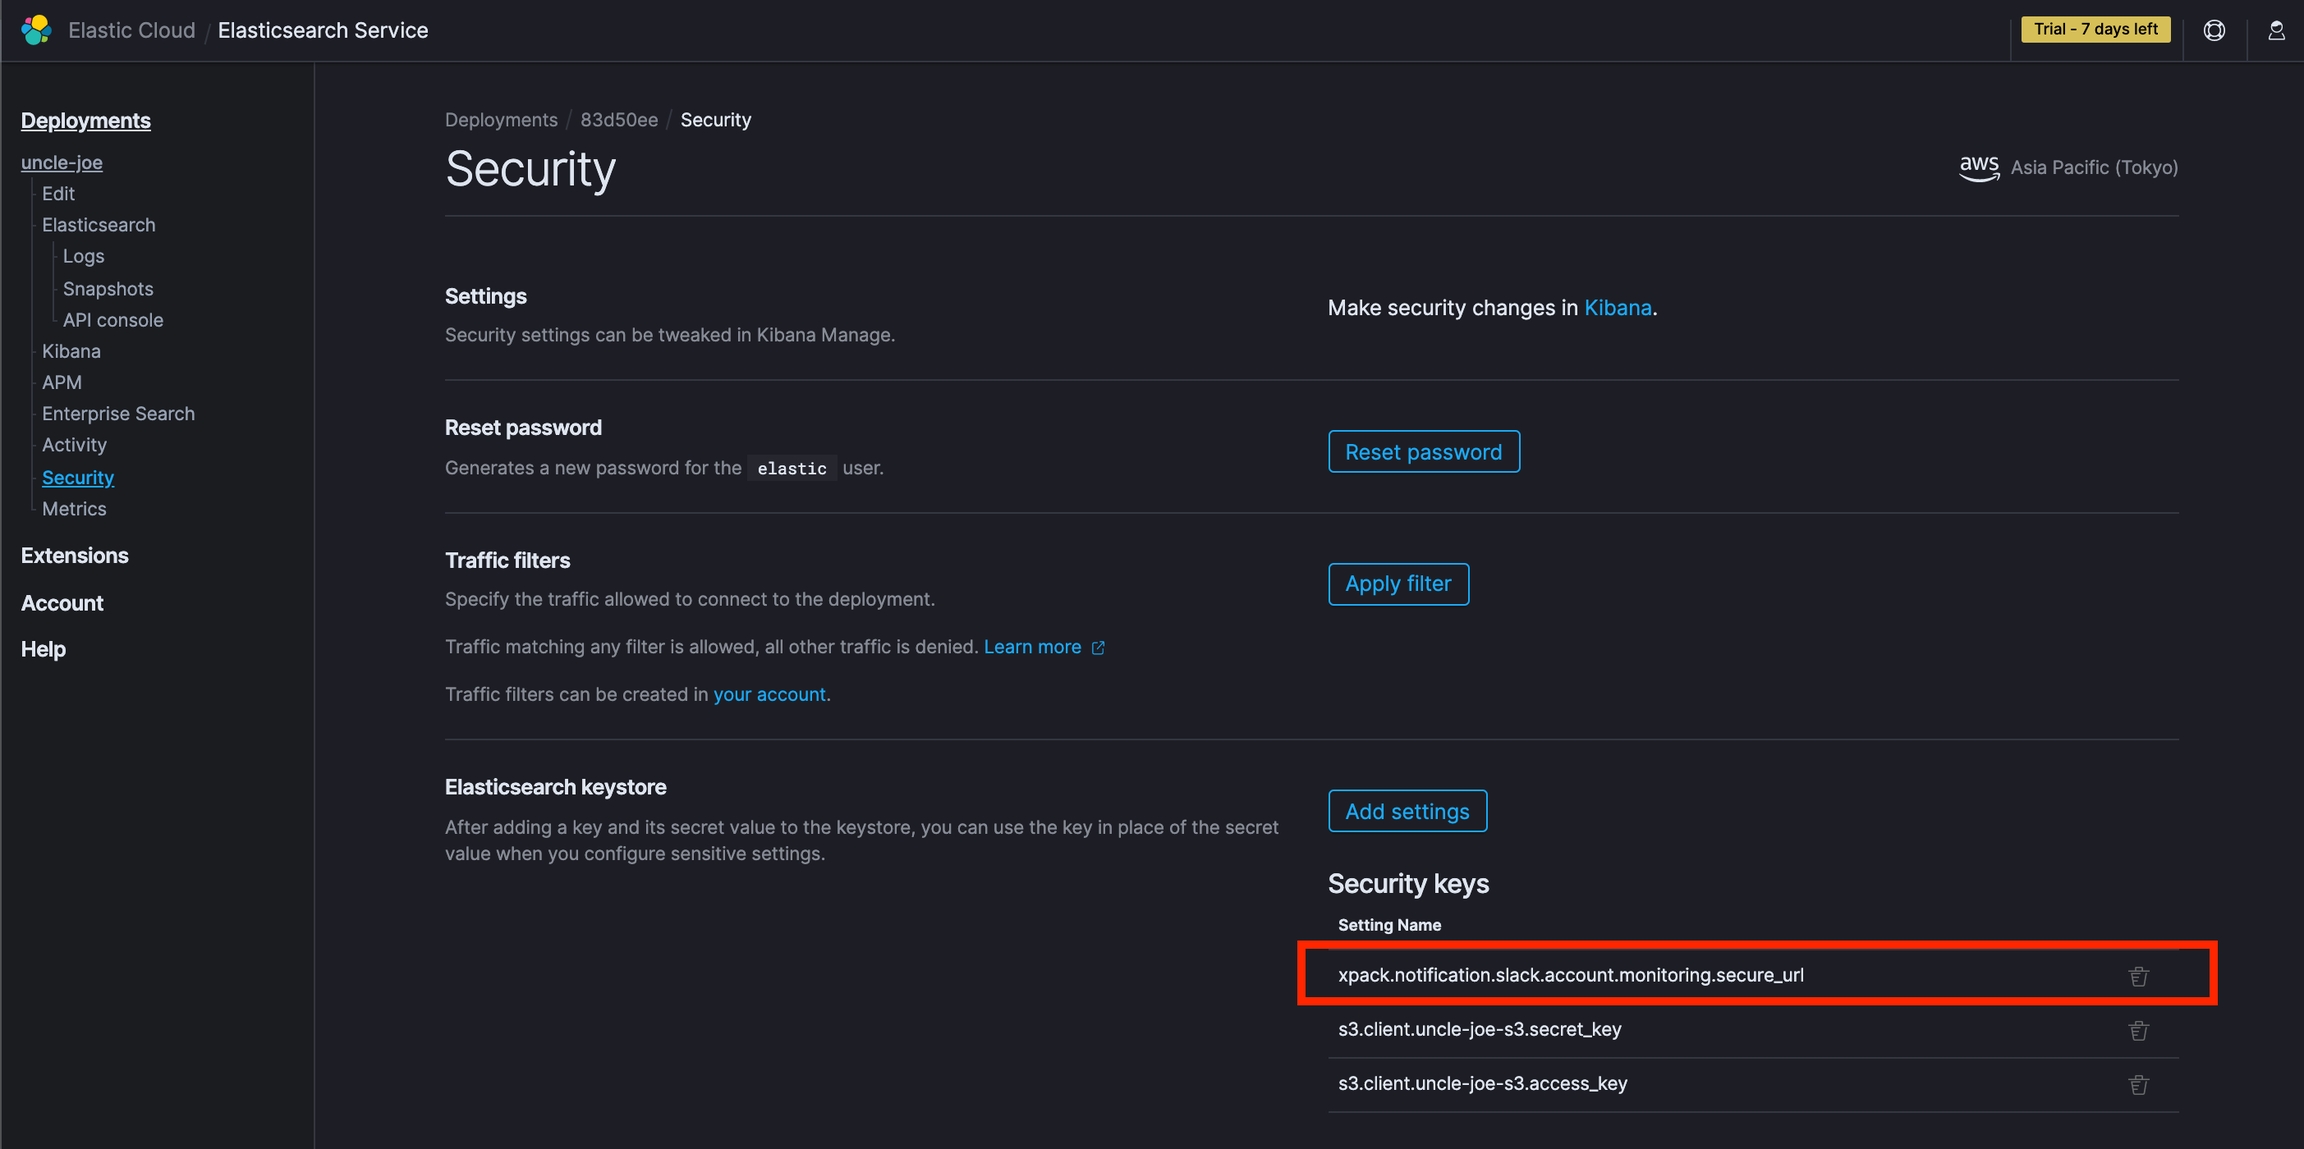
Task: Open the Kibana link in Settings section
Action: [x=1618, y=308]
